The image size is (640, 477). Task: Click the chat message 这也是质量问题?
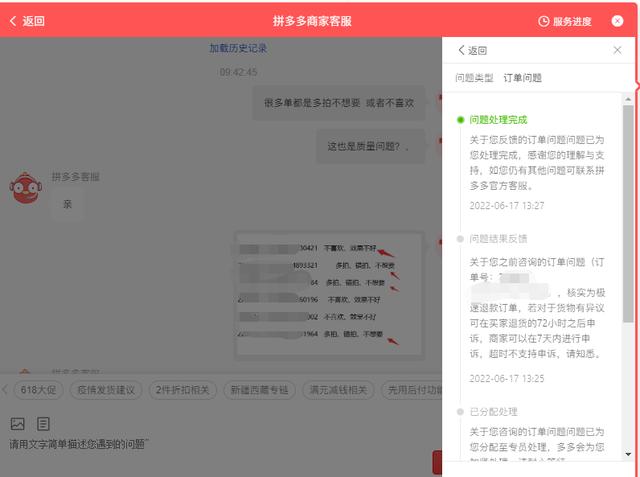tap(370, 146)
